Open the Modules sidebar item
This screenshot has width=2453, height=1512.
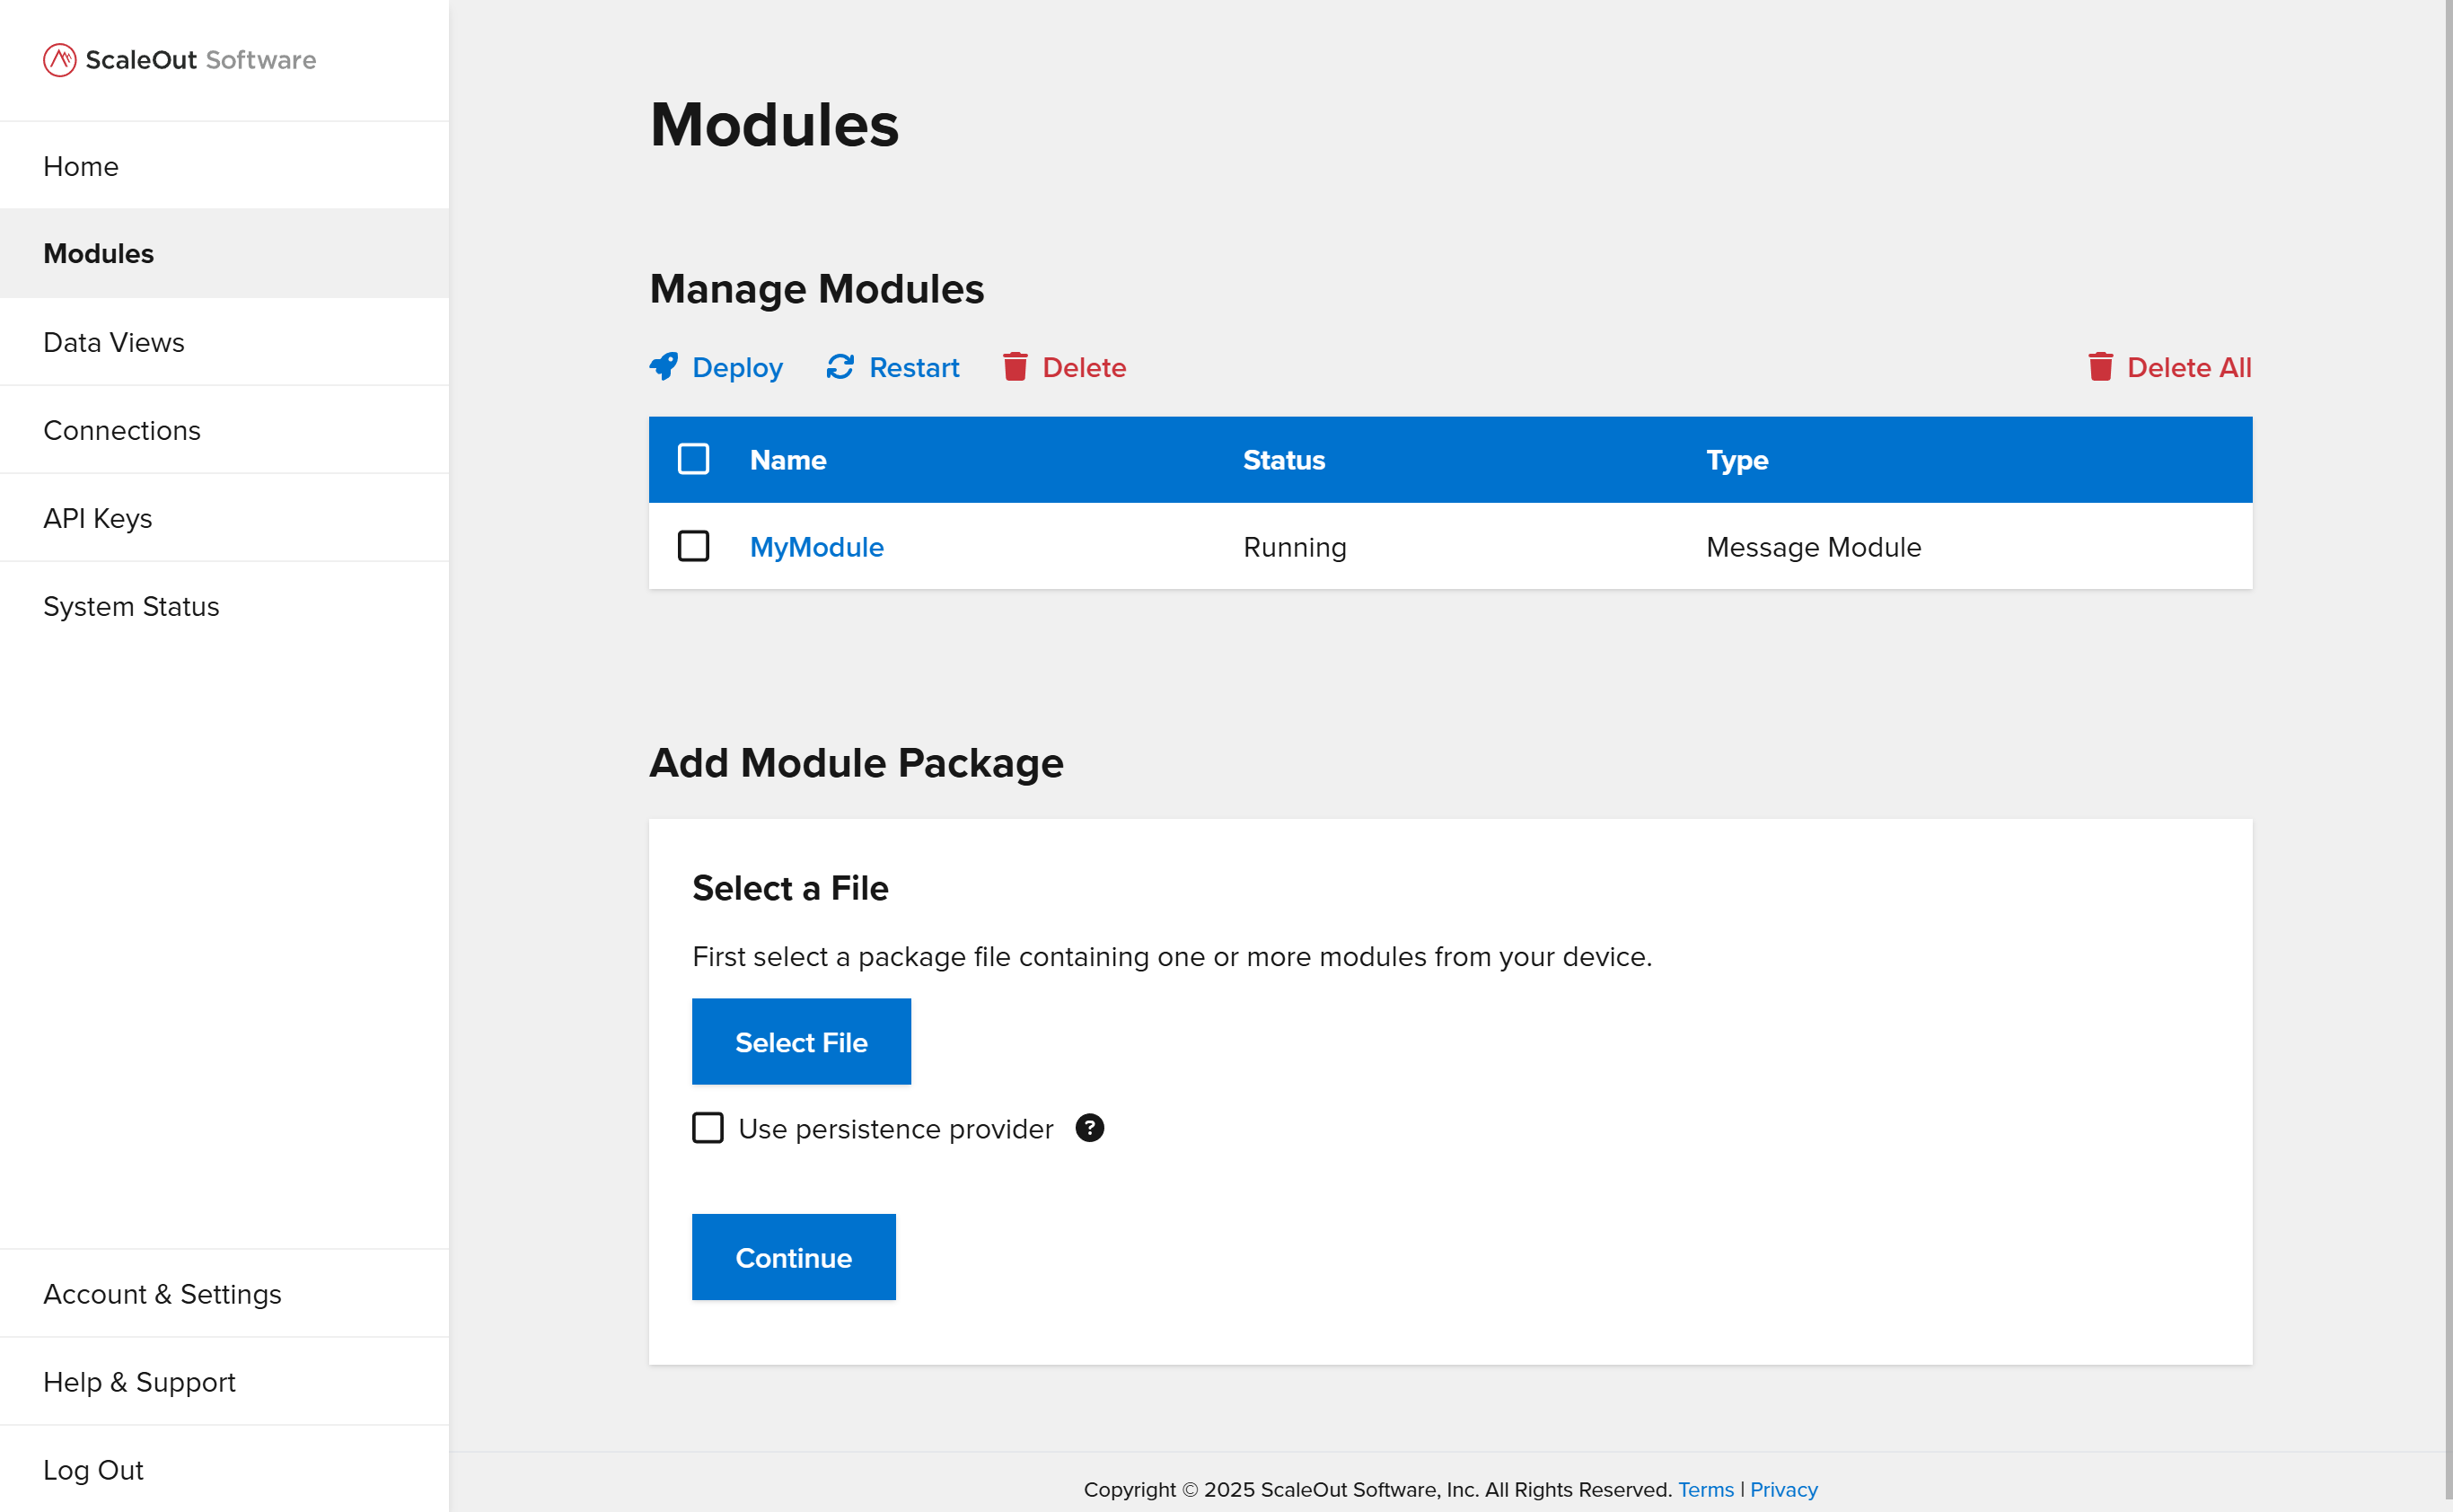click(x=224, y=254)
